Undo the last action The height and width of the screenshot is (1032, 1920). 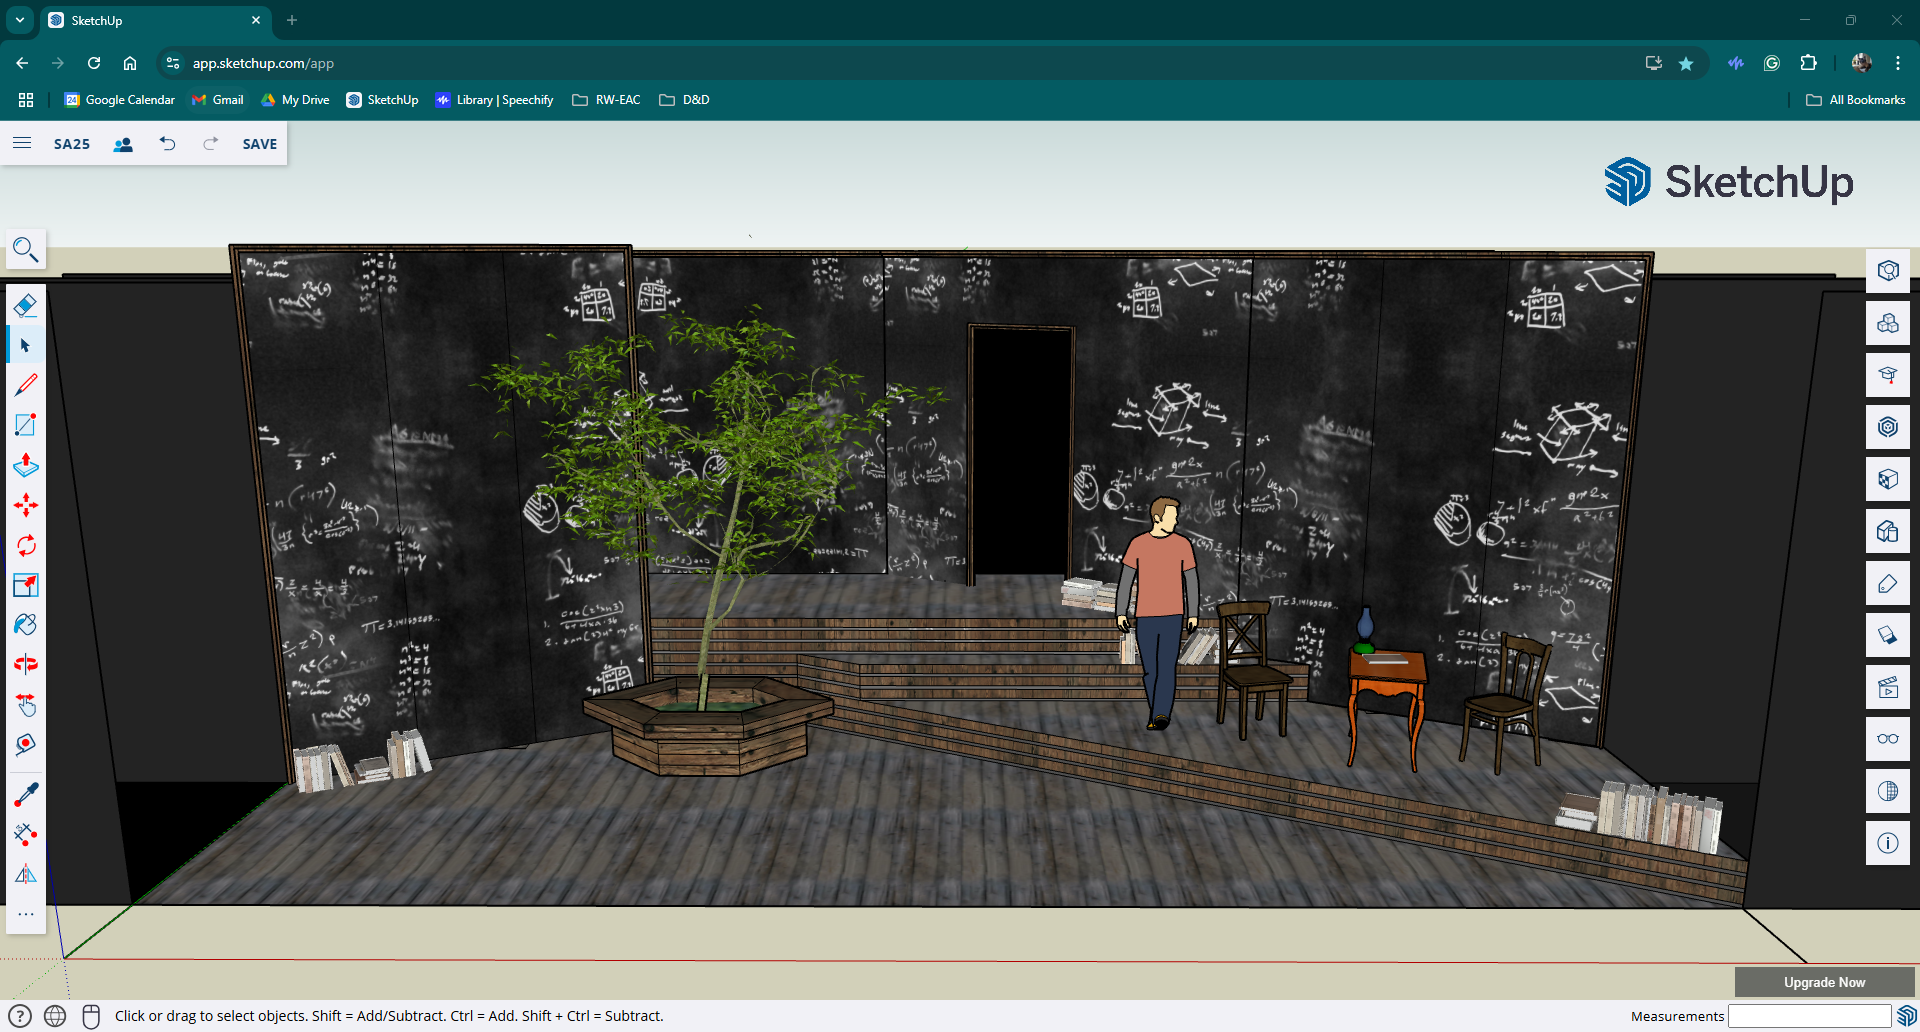point(167,144)
